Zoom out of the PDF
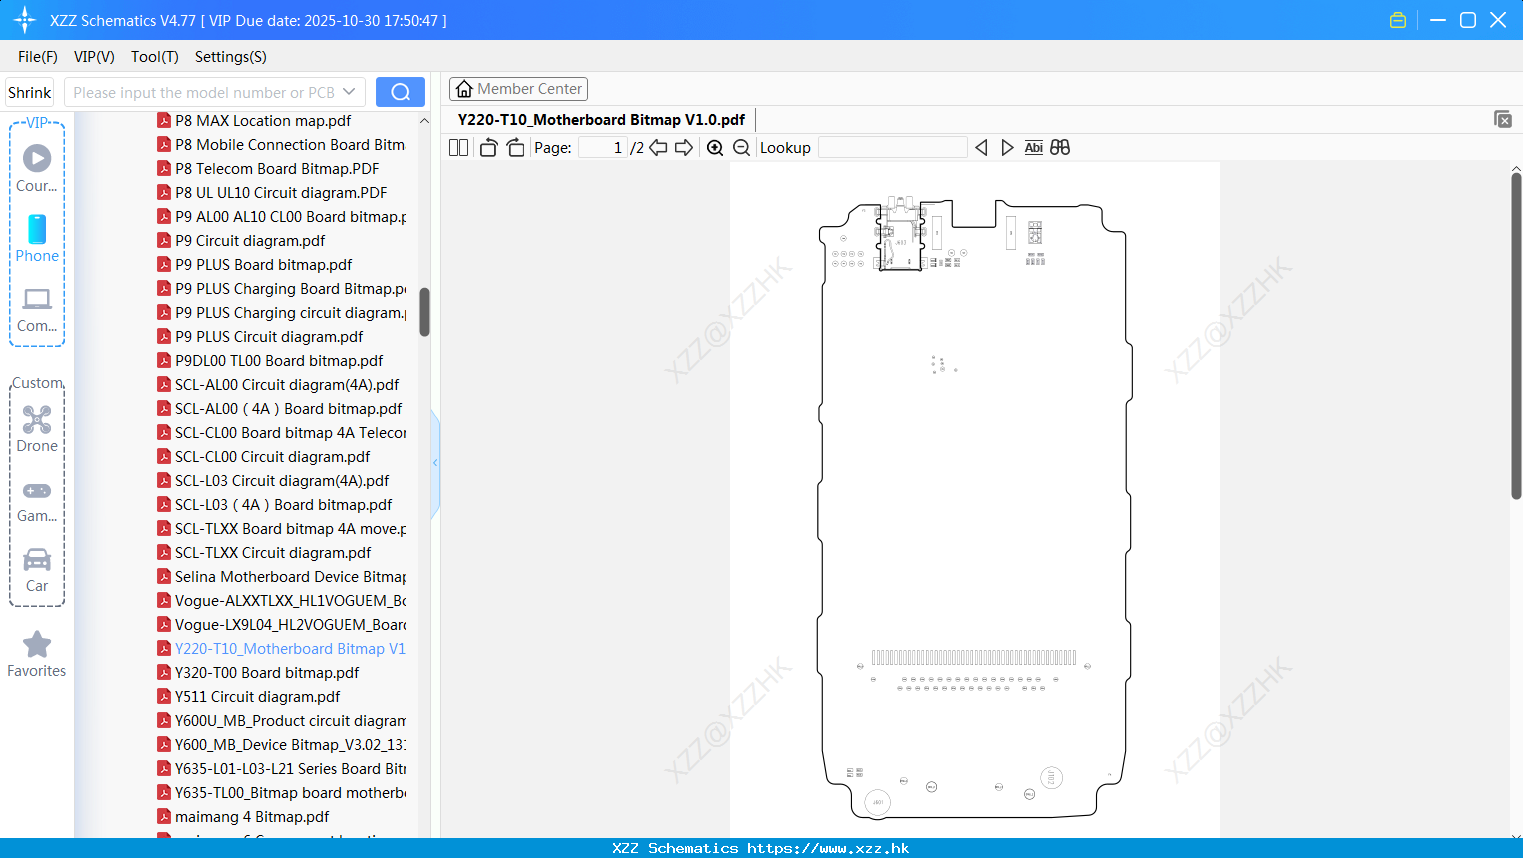Screen dimensions: 1523x858 (741, 147)
